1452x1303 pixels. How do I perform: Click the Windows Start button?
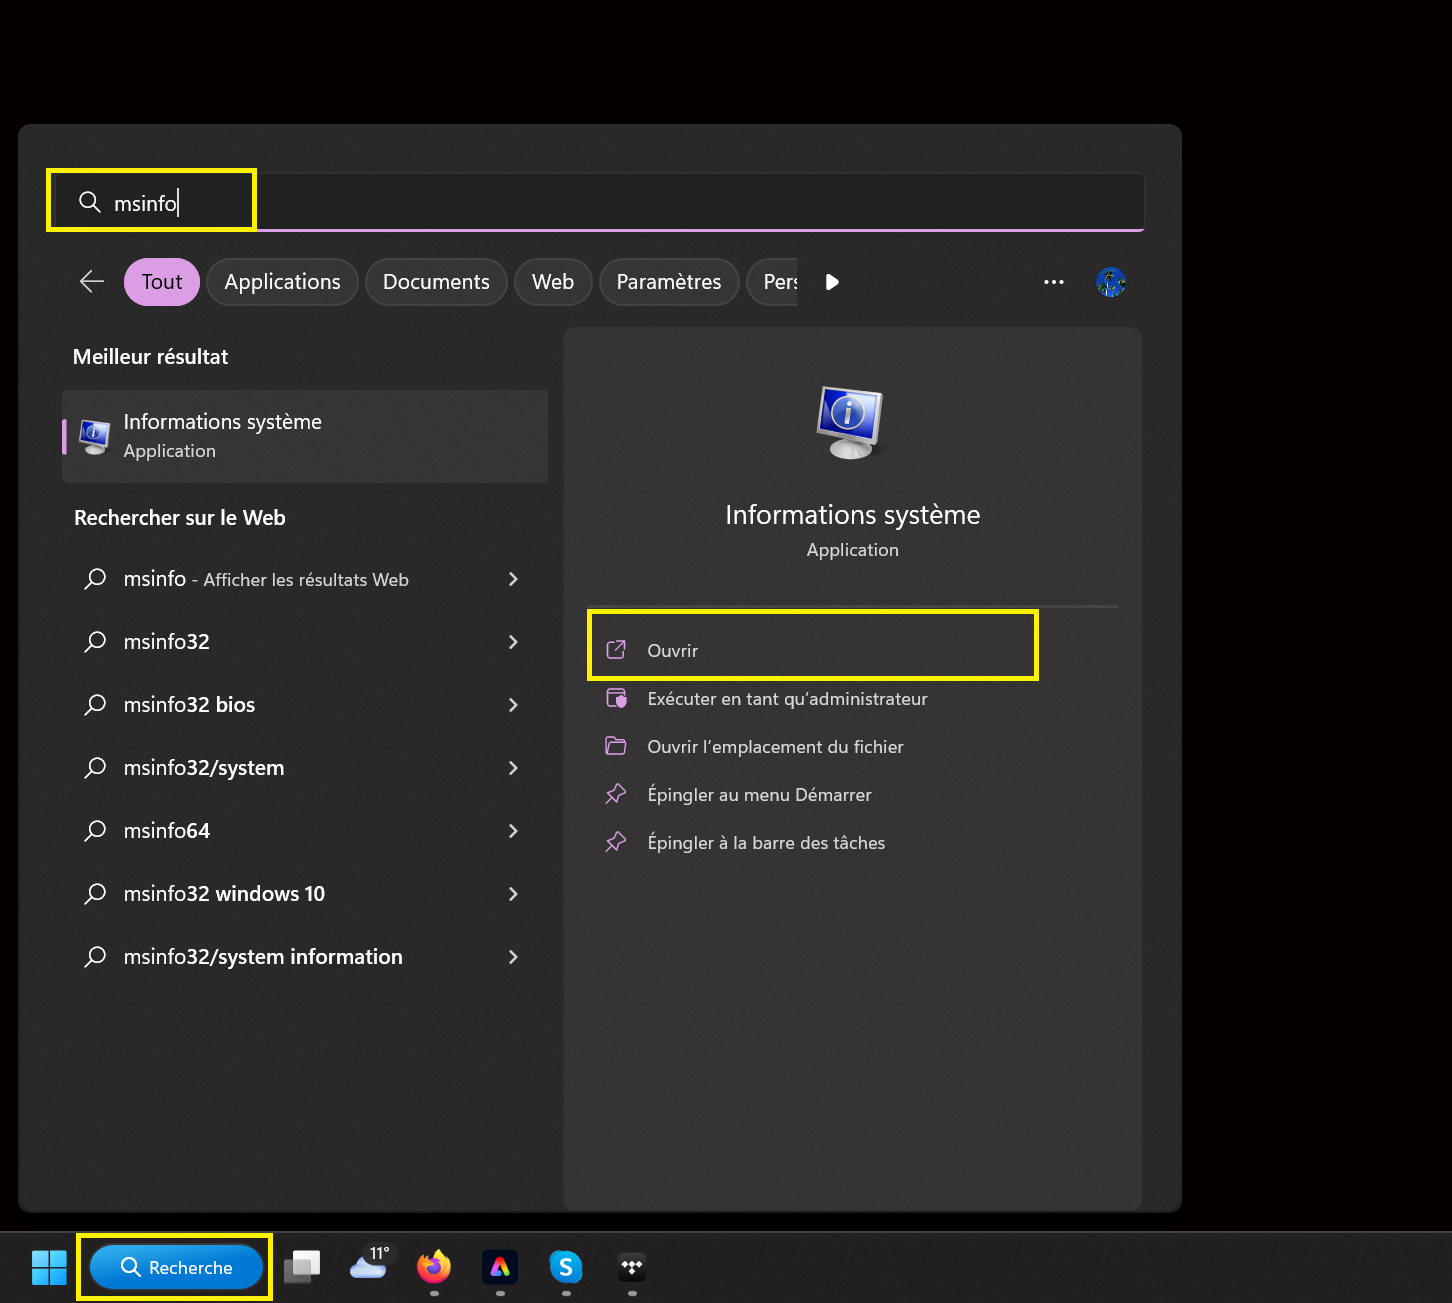pos(49,1267)
